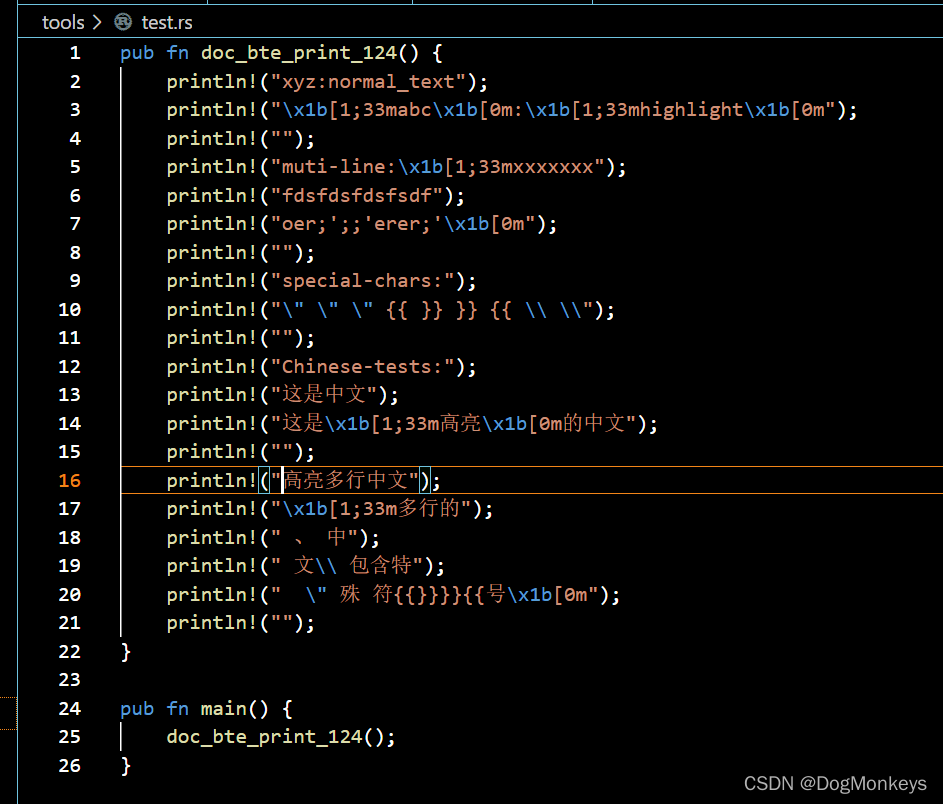Click doc_bte_print_124 call on line 25
This screenshot has width=943, height=804.
(265, 737)
